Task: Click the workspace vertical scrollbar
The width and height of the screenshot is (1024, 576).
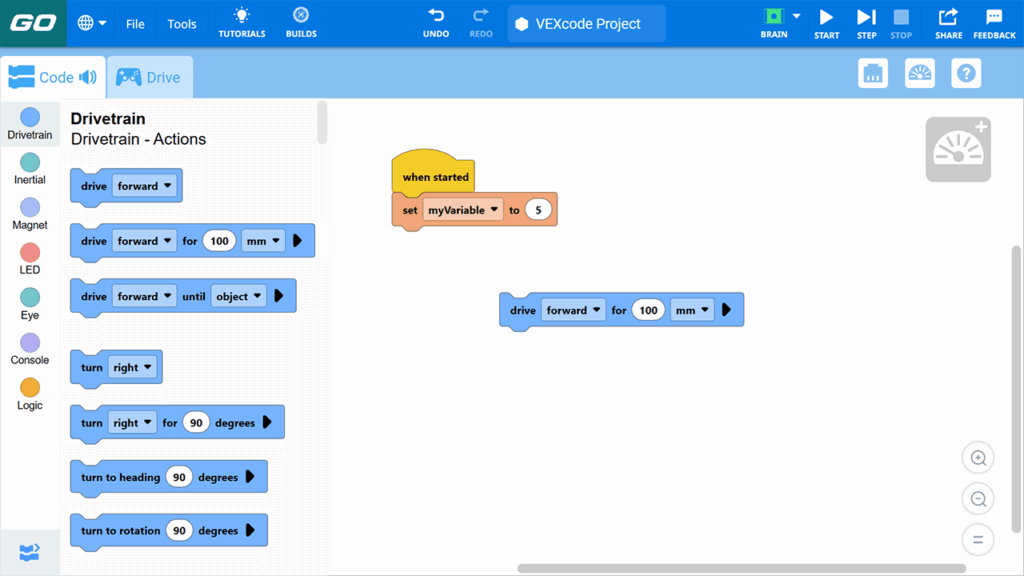Action: click(1016, 389)
